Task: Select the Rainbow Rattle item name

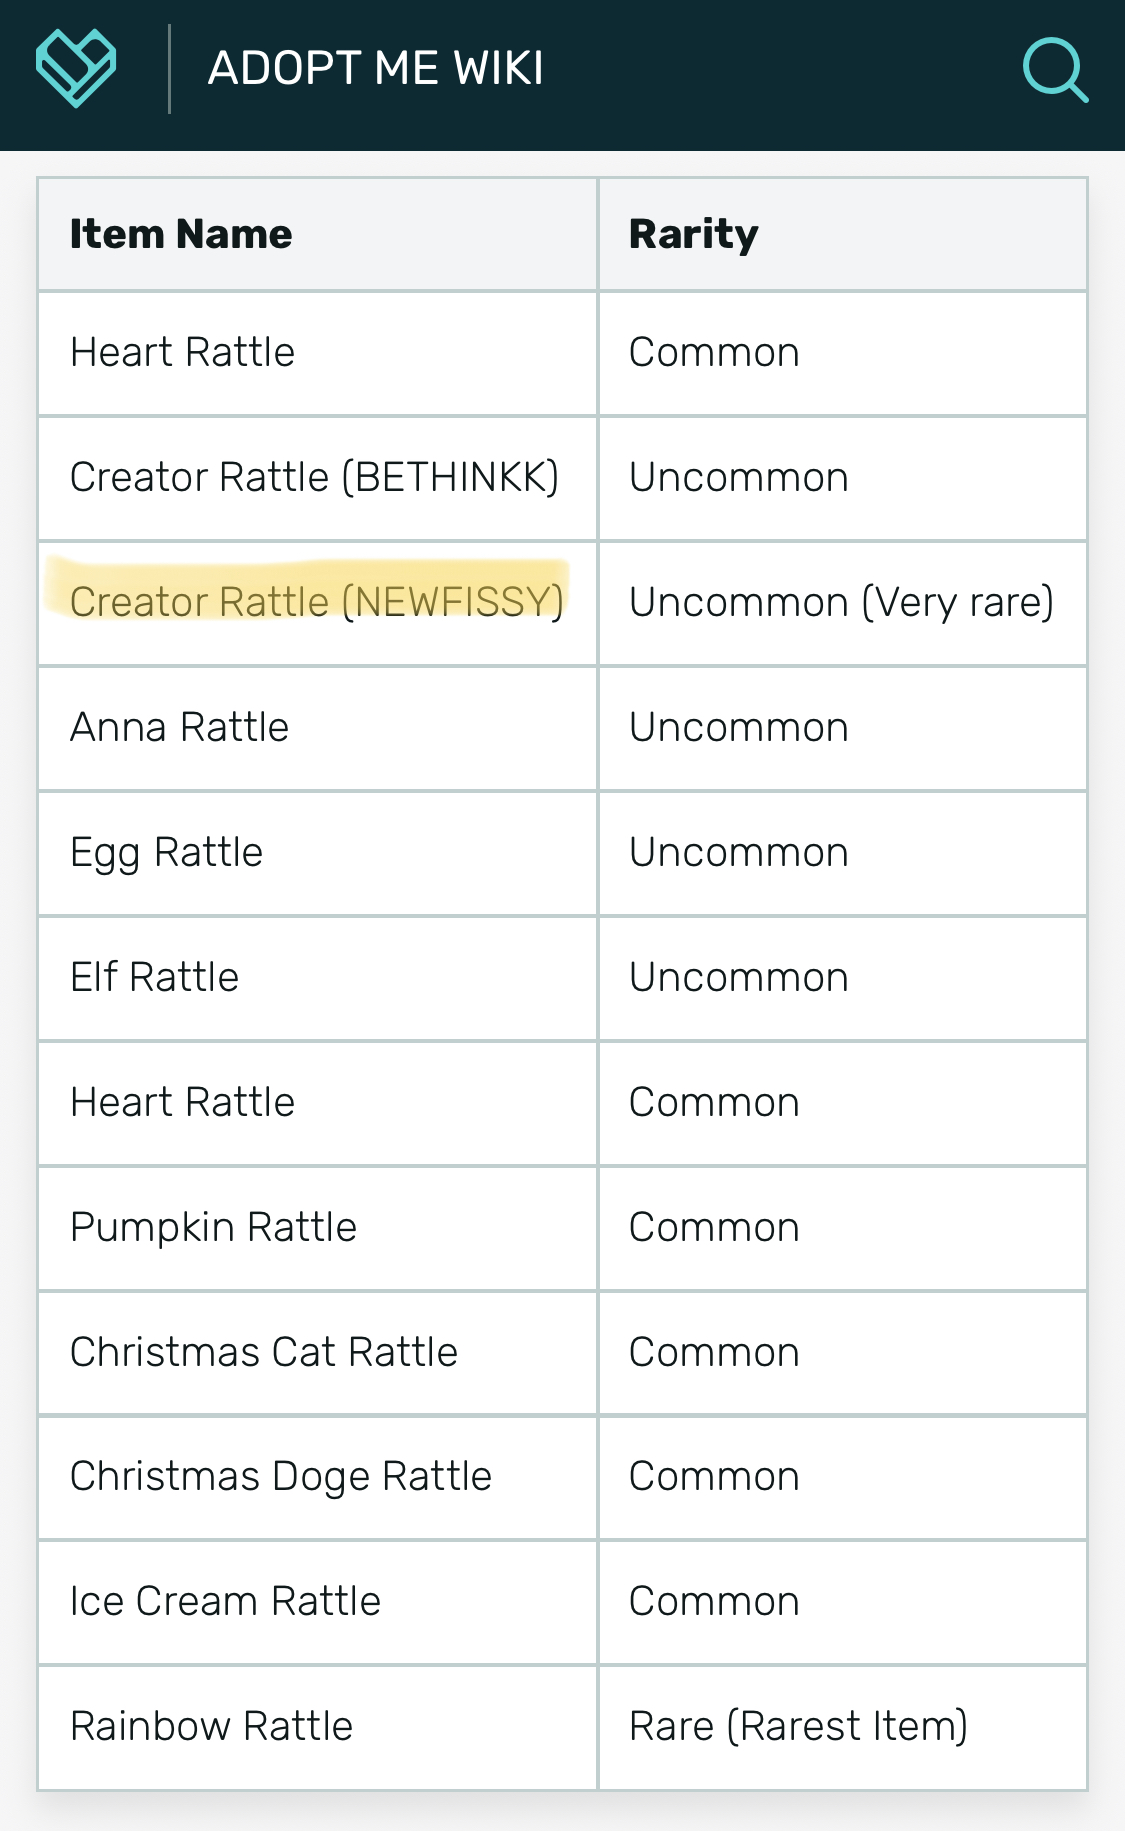Action: pyautogui.click(x=211, y=1726)
